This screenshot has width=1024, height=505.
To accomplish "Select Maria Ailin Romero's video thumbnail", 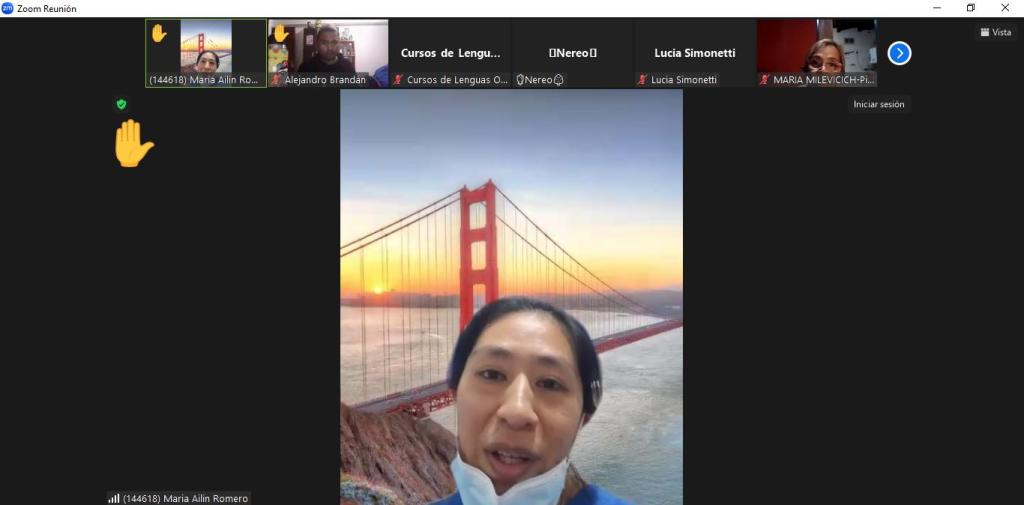I will point(206,48).
